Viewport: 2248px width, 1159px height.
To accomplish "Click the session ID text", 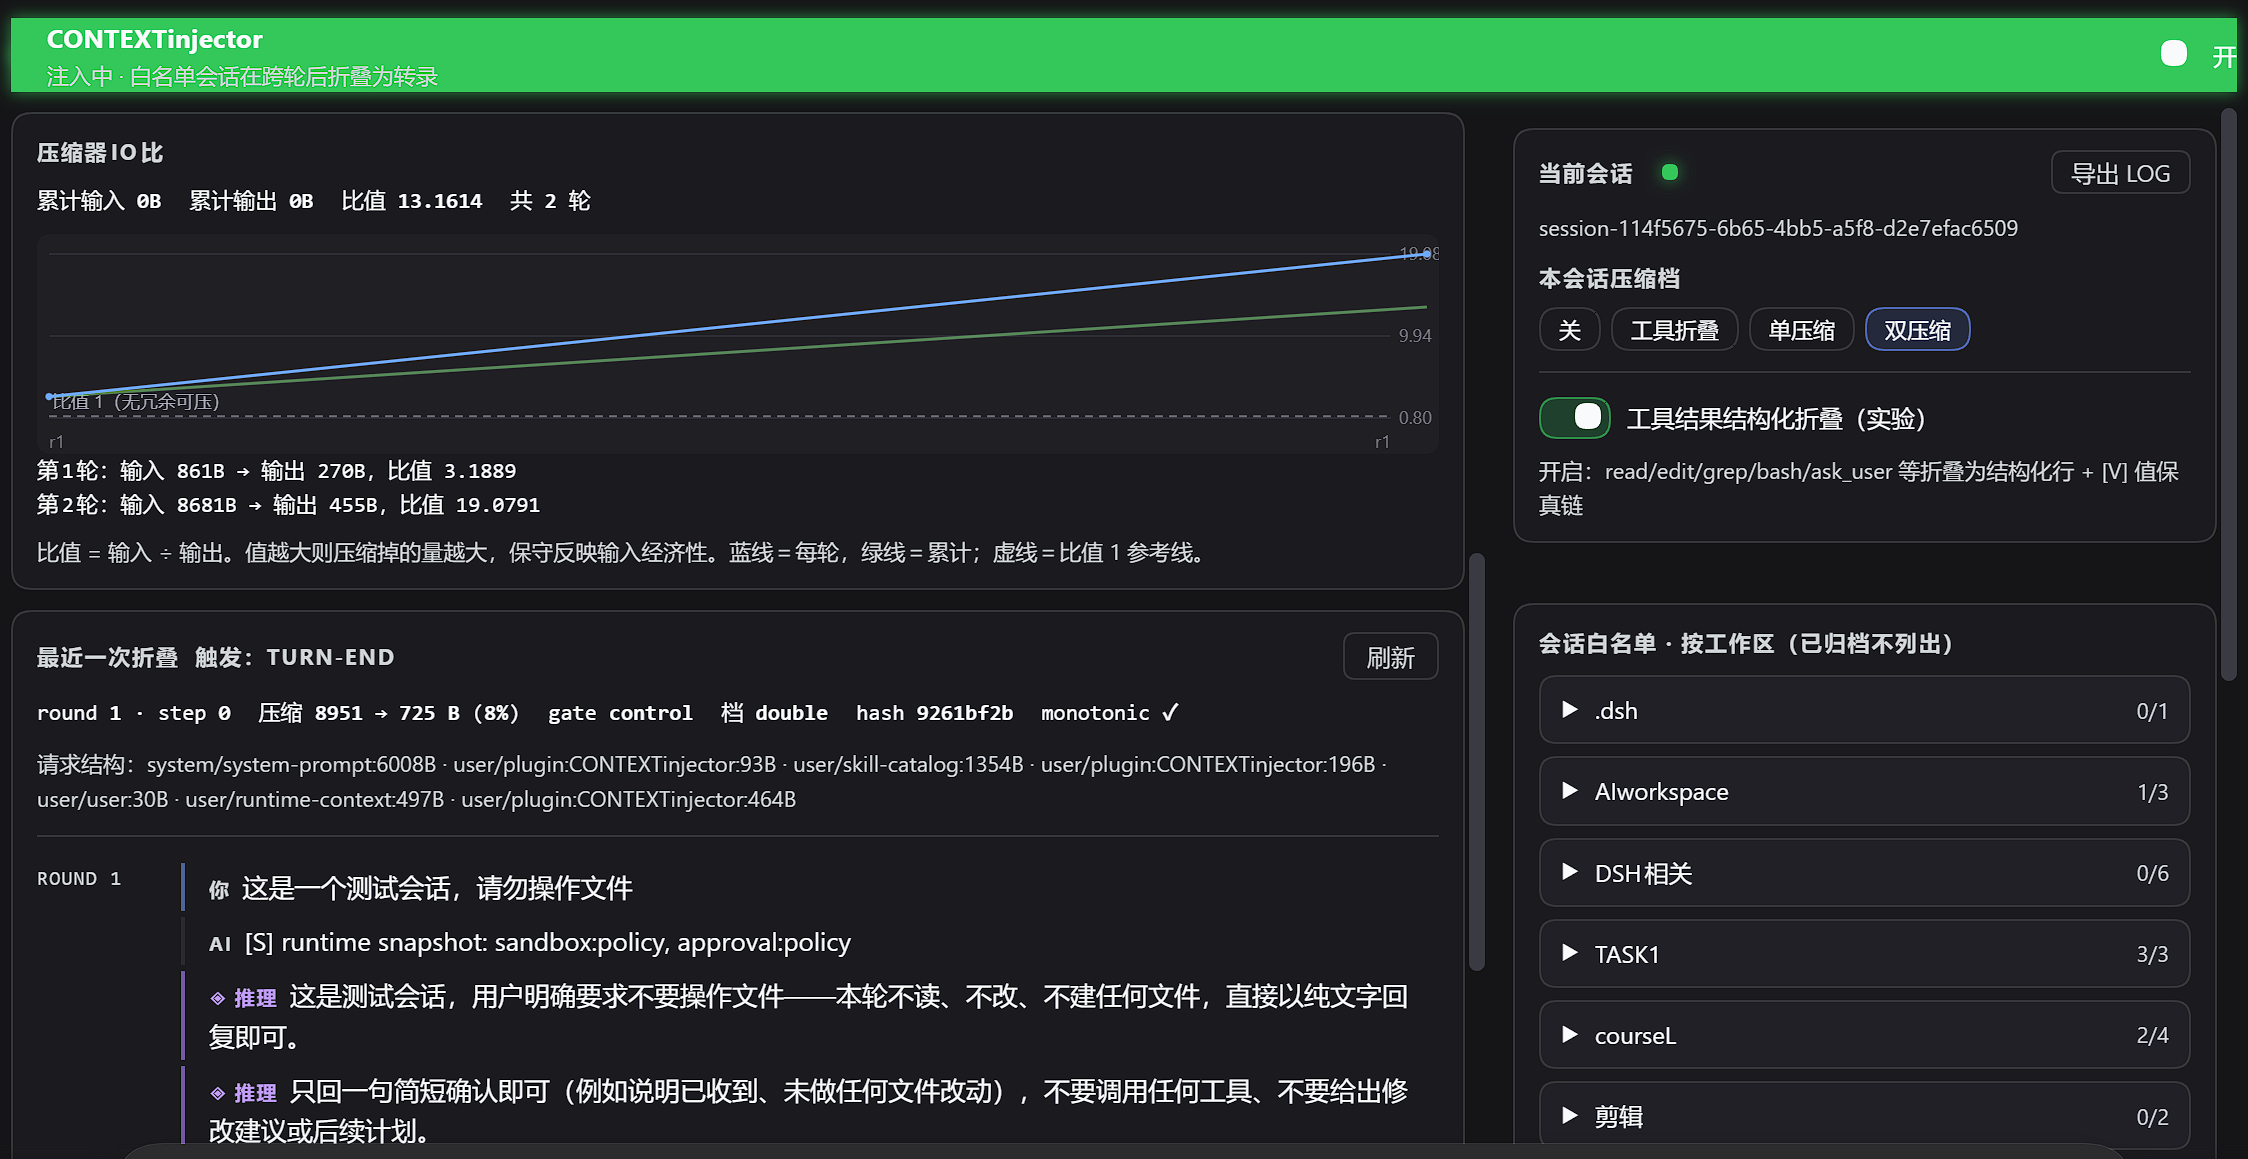I will 1778,228.
